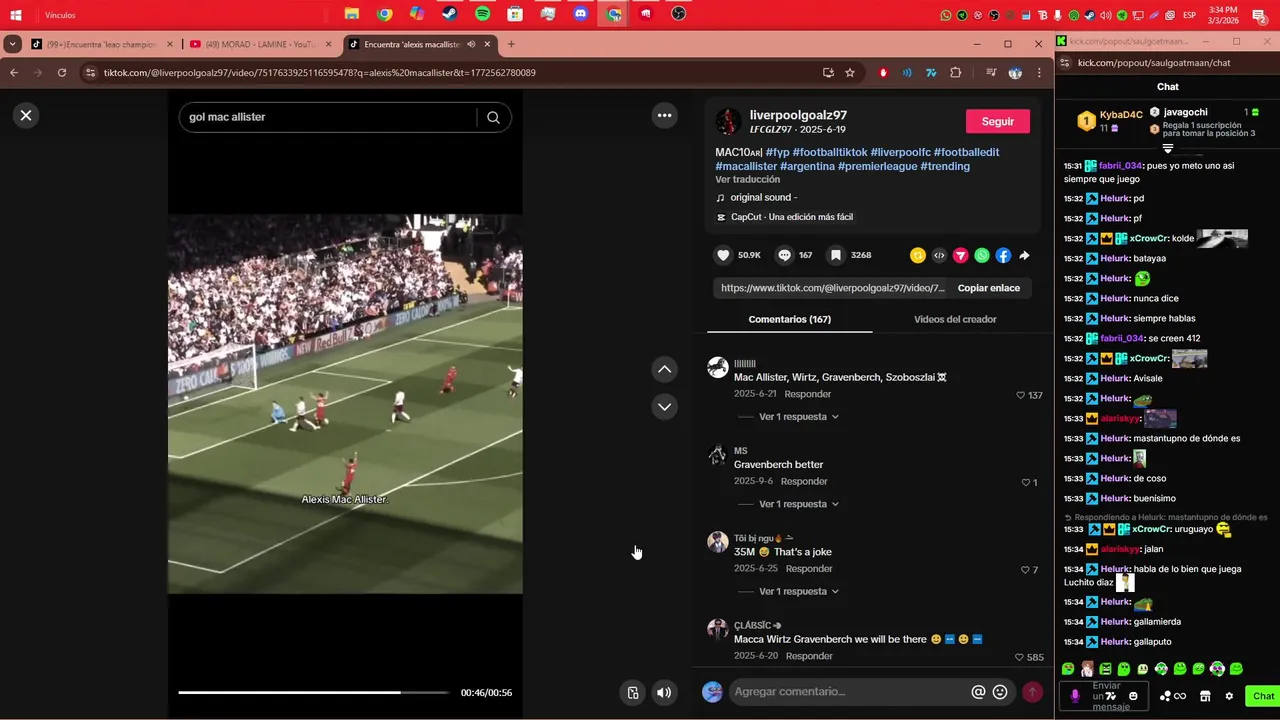This screenshot has height=720, width=1280.
Task: Open Spotify from the taskbar
Action: pyautogui.click(x=483, y=14)
